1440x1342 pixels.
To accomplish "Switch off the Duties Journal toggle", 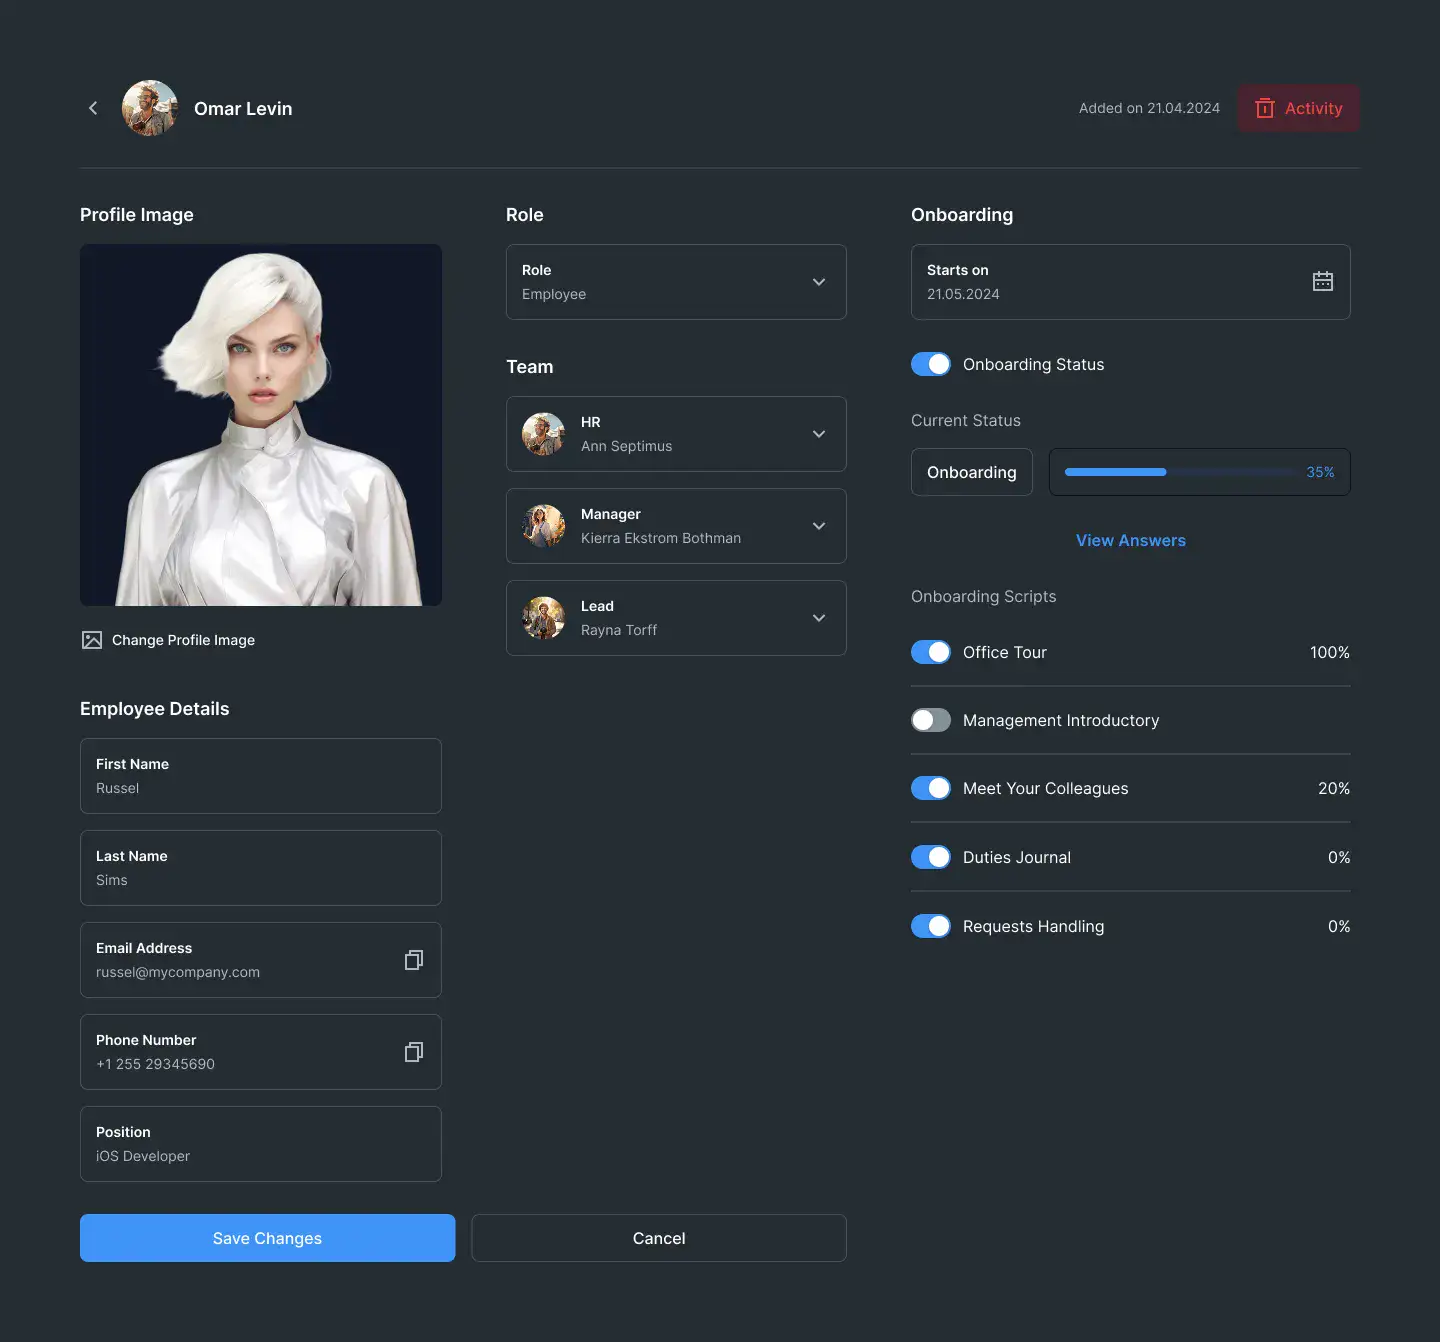I will point(931,857).
